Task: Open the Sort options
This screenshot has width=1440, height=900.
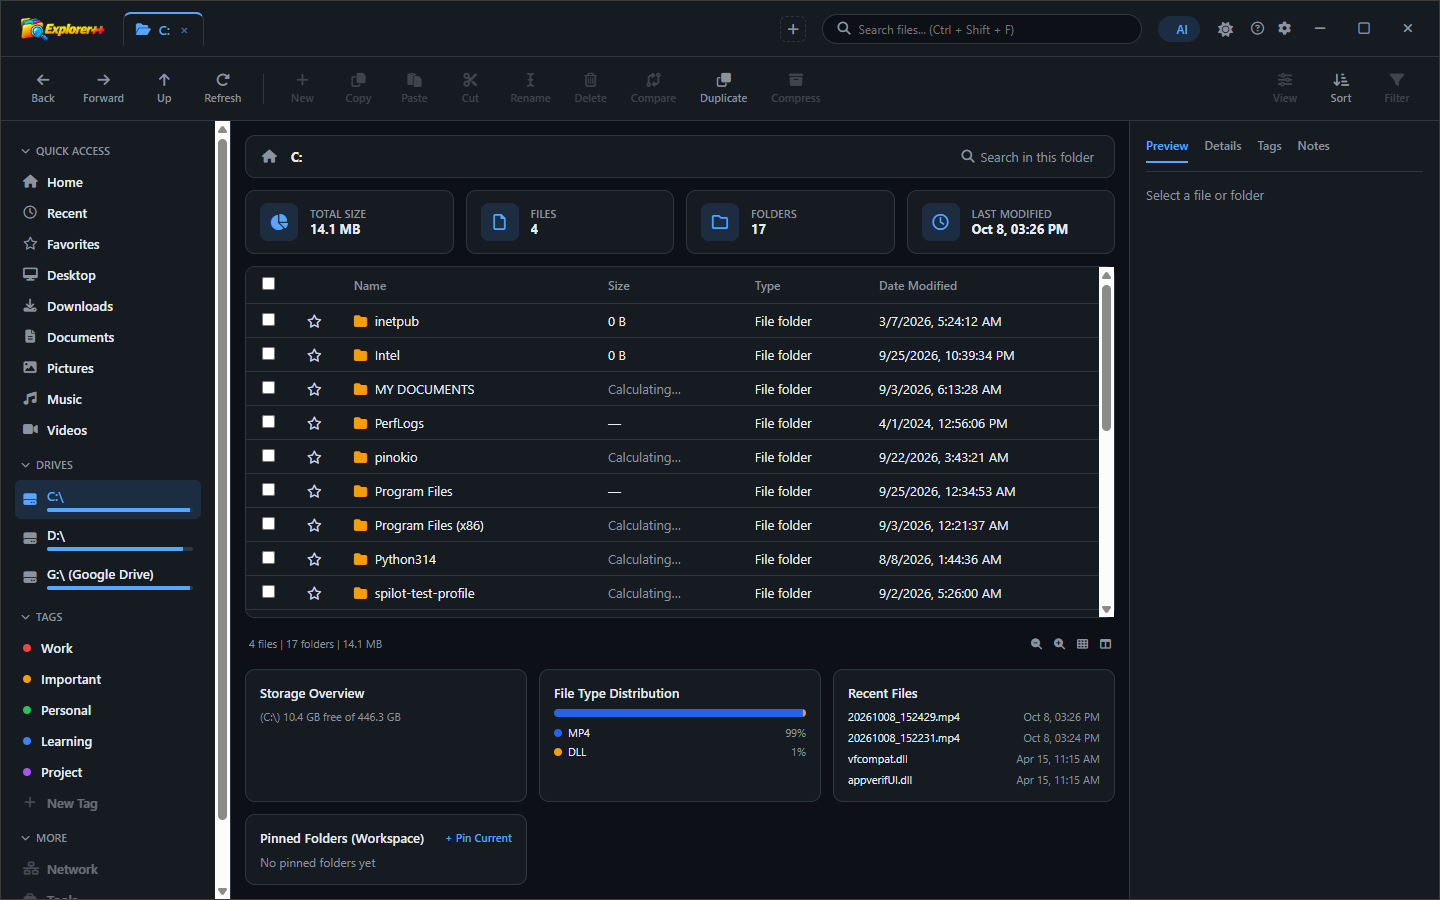Action: coord(1341,88)
